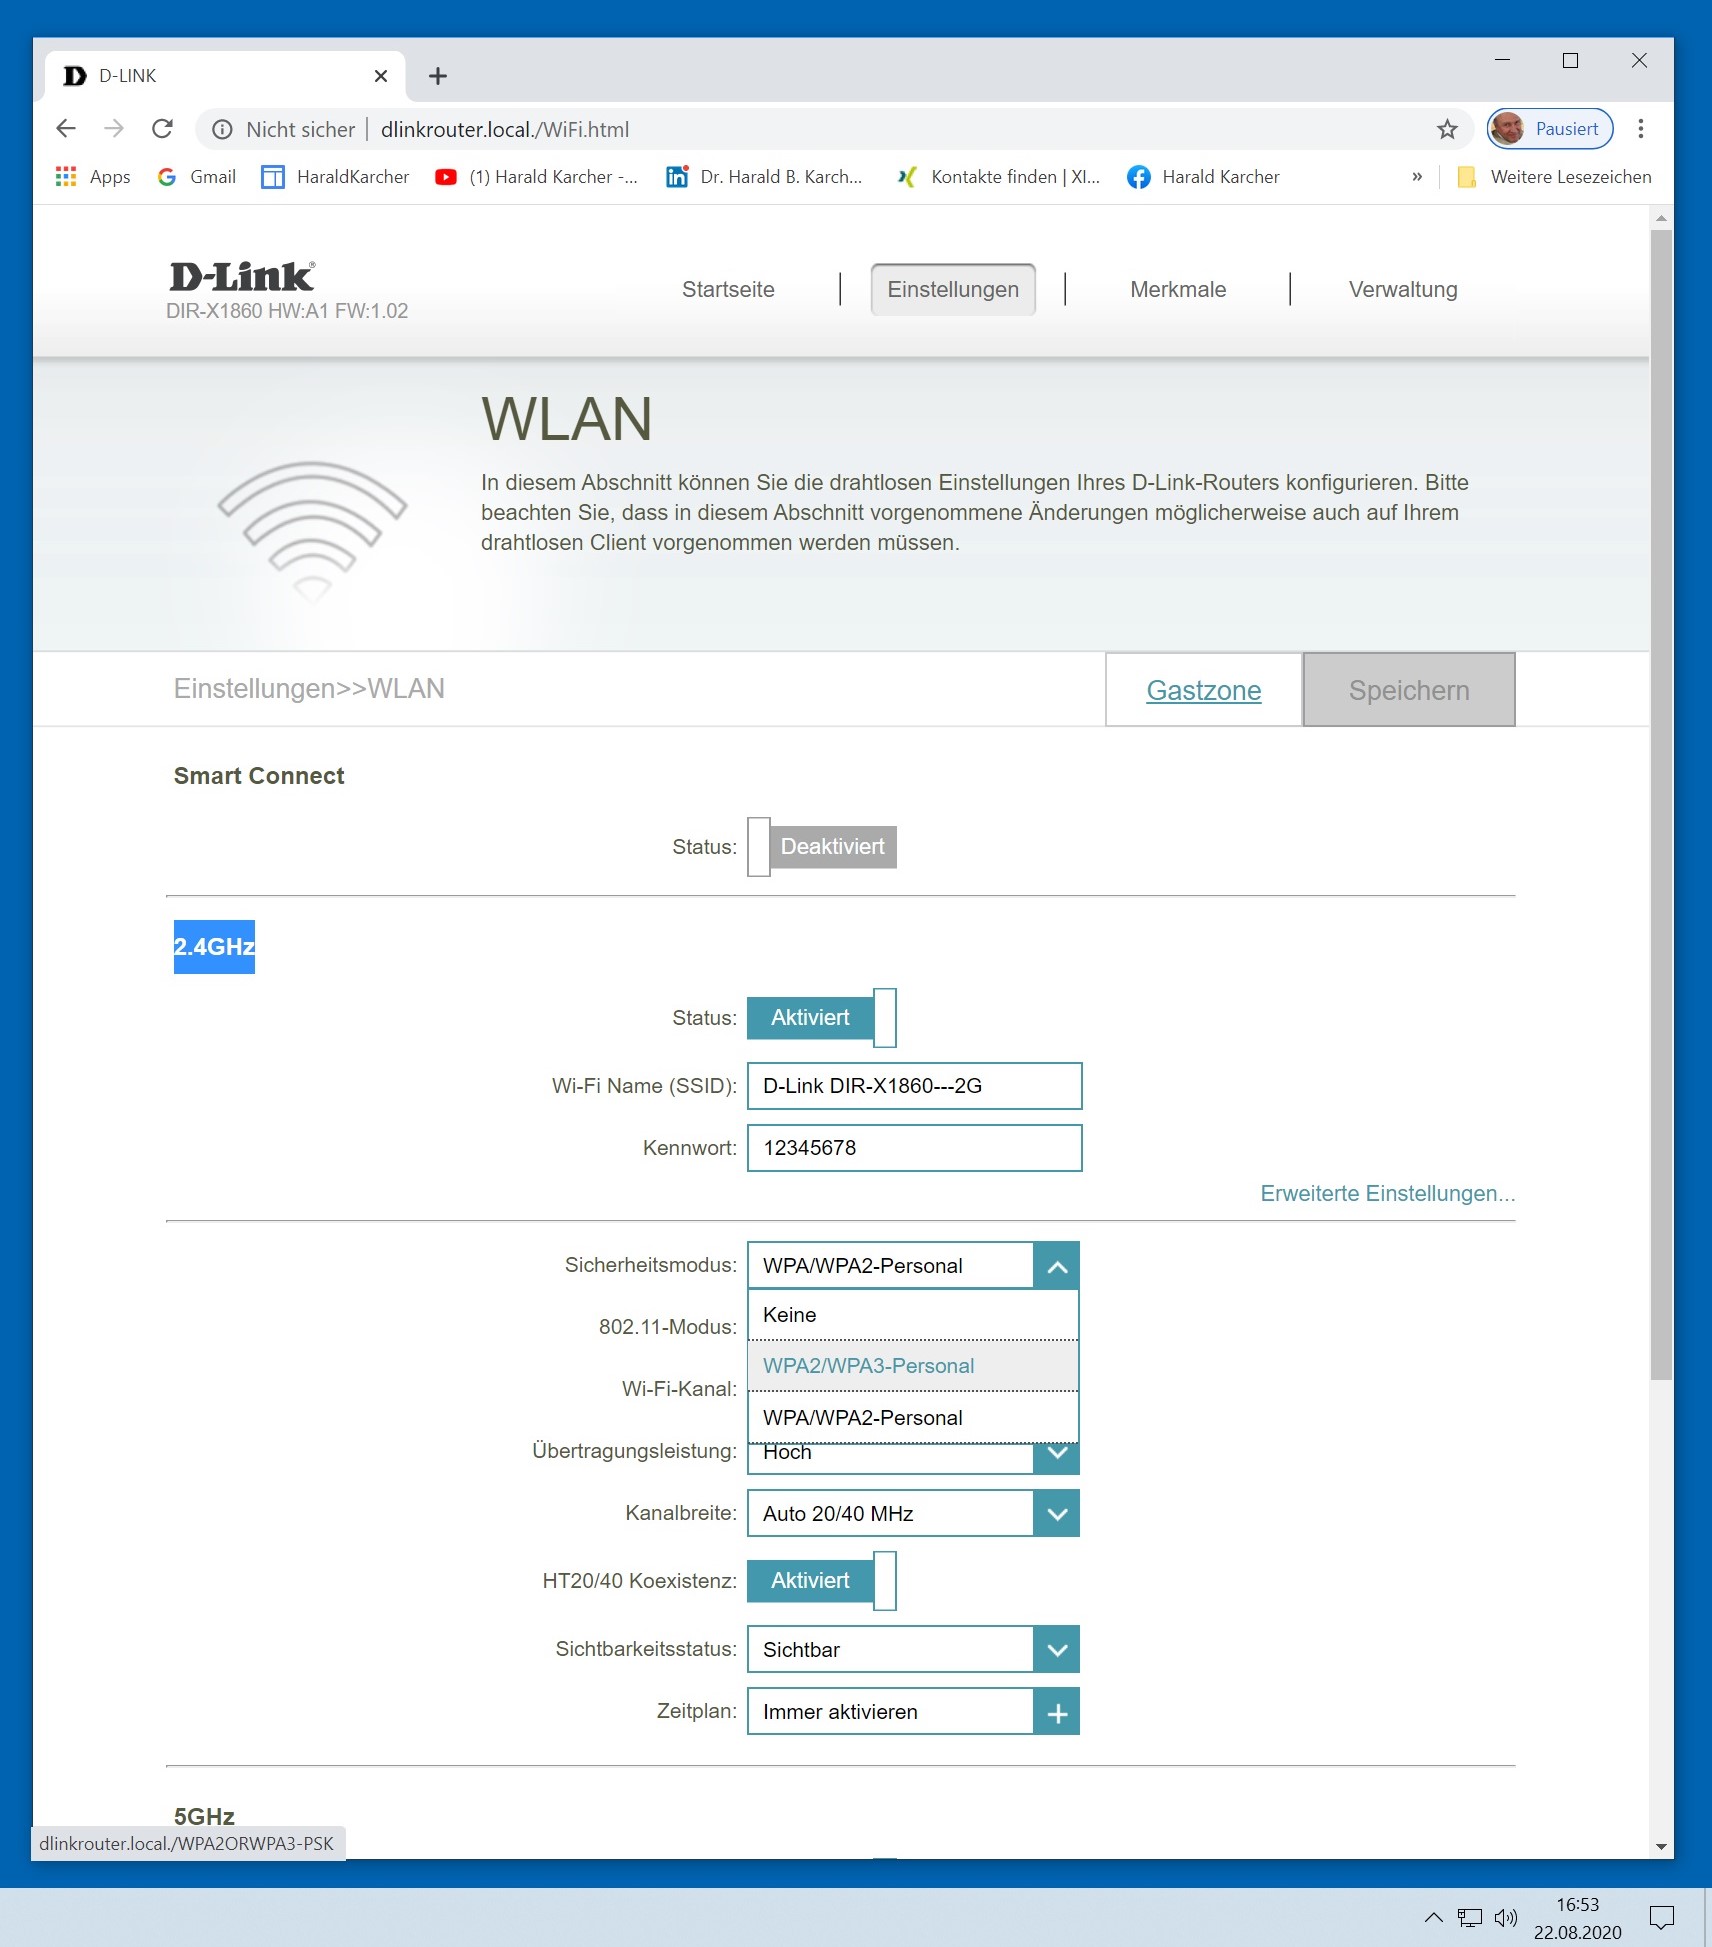Open the LinkedIn Dr. Harald B. Karch bookmark
Screen dimensions: 1712x1947
click(x=765, y=177)
